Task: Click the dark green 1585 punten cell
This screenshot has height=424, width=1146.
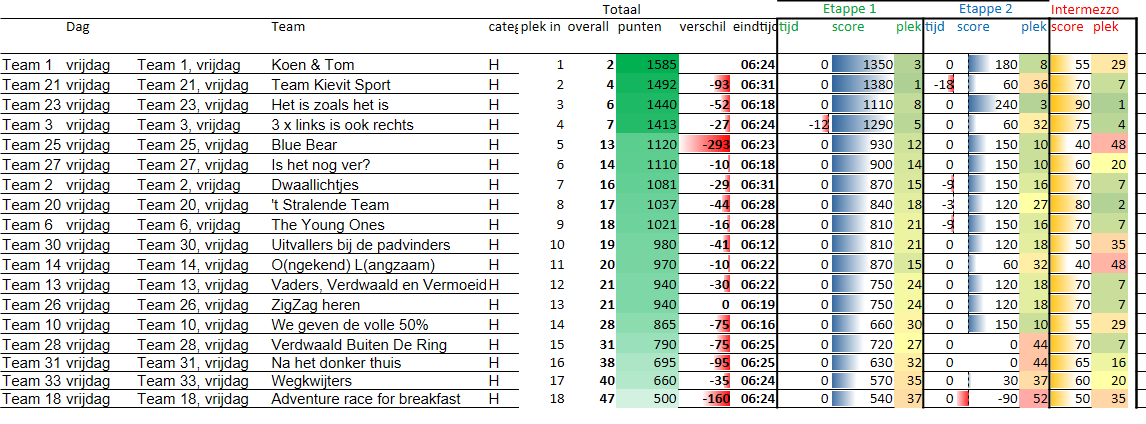Action: [647, 65]
